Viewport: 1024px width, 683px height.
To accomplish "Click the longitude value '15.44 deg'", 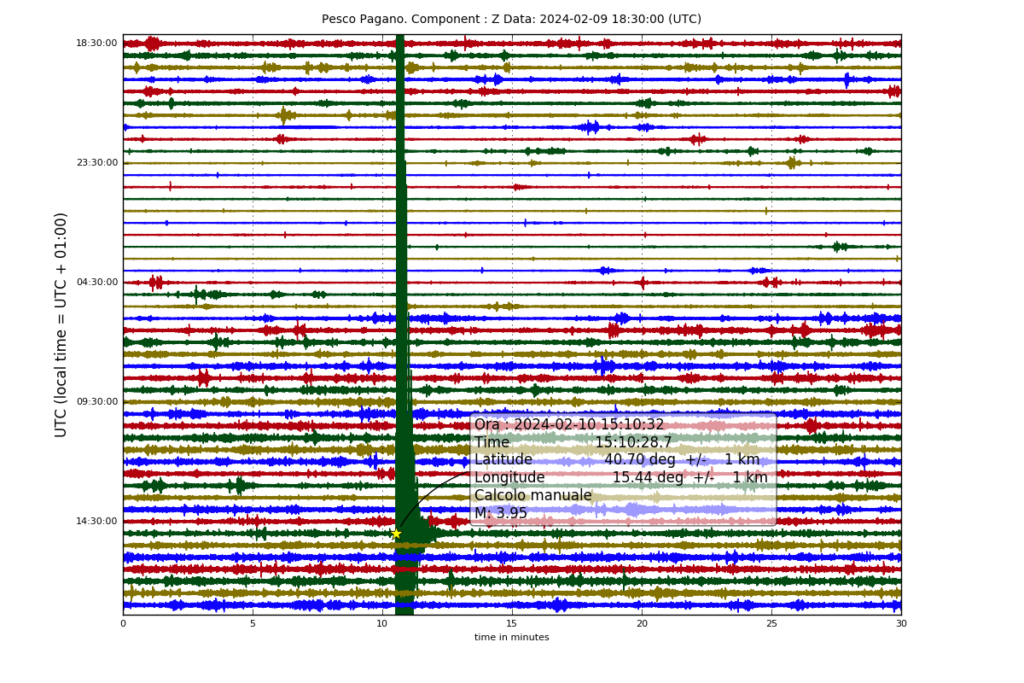I will click(648, 477).
